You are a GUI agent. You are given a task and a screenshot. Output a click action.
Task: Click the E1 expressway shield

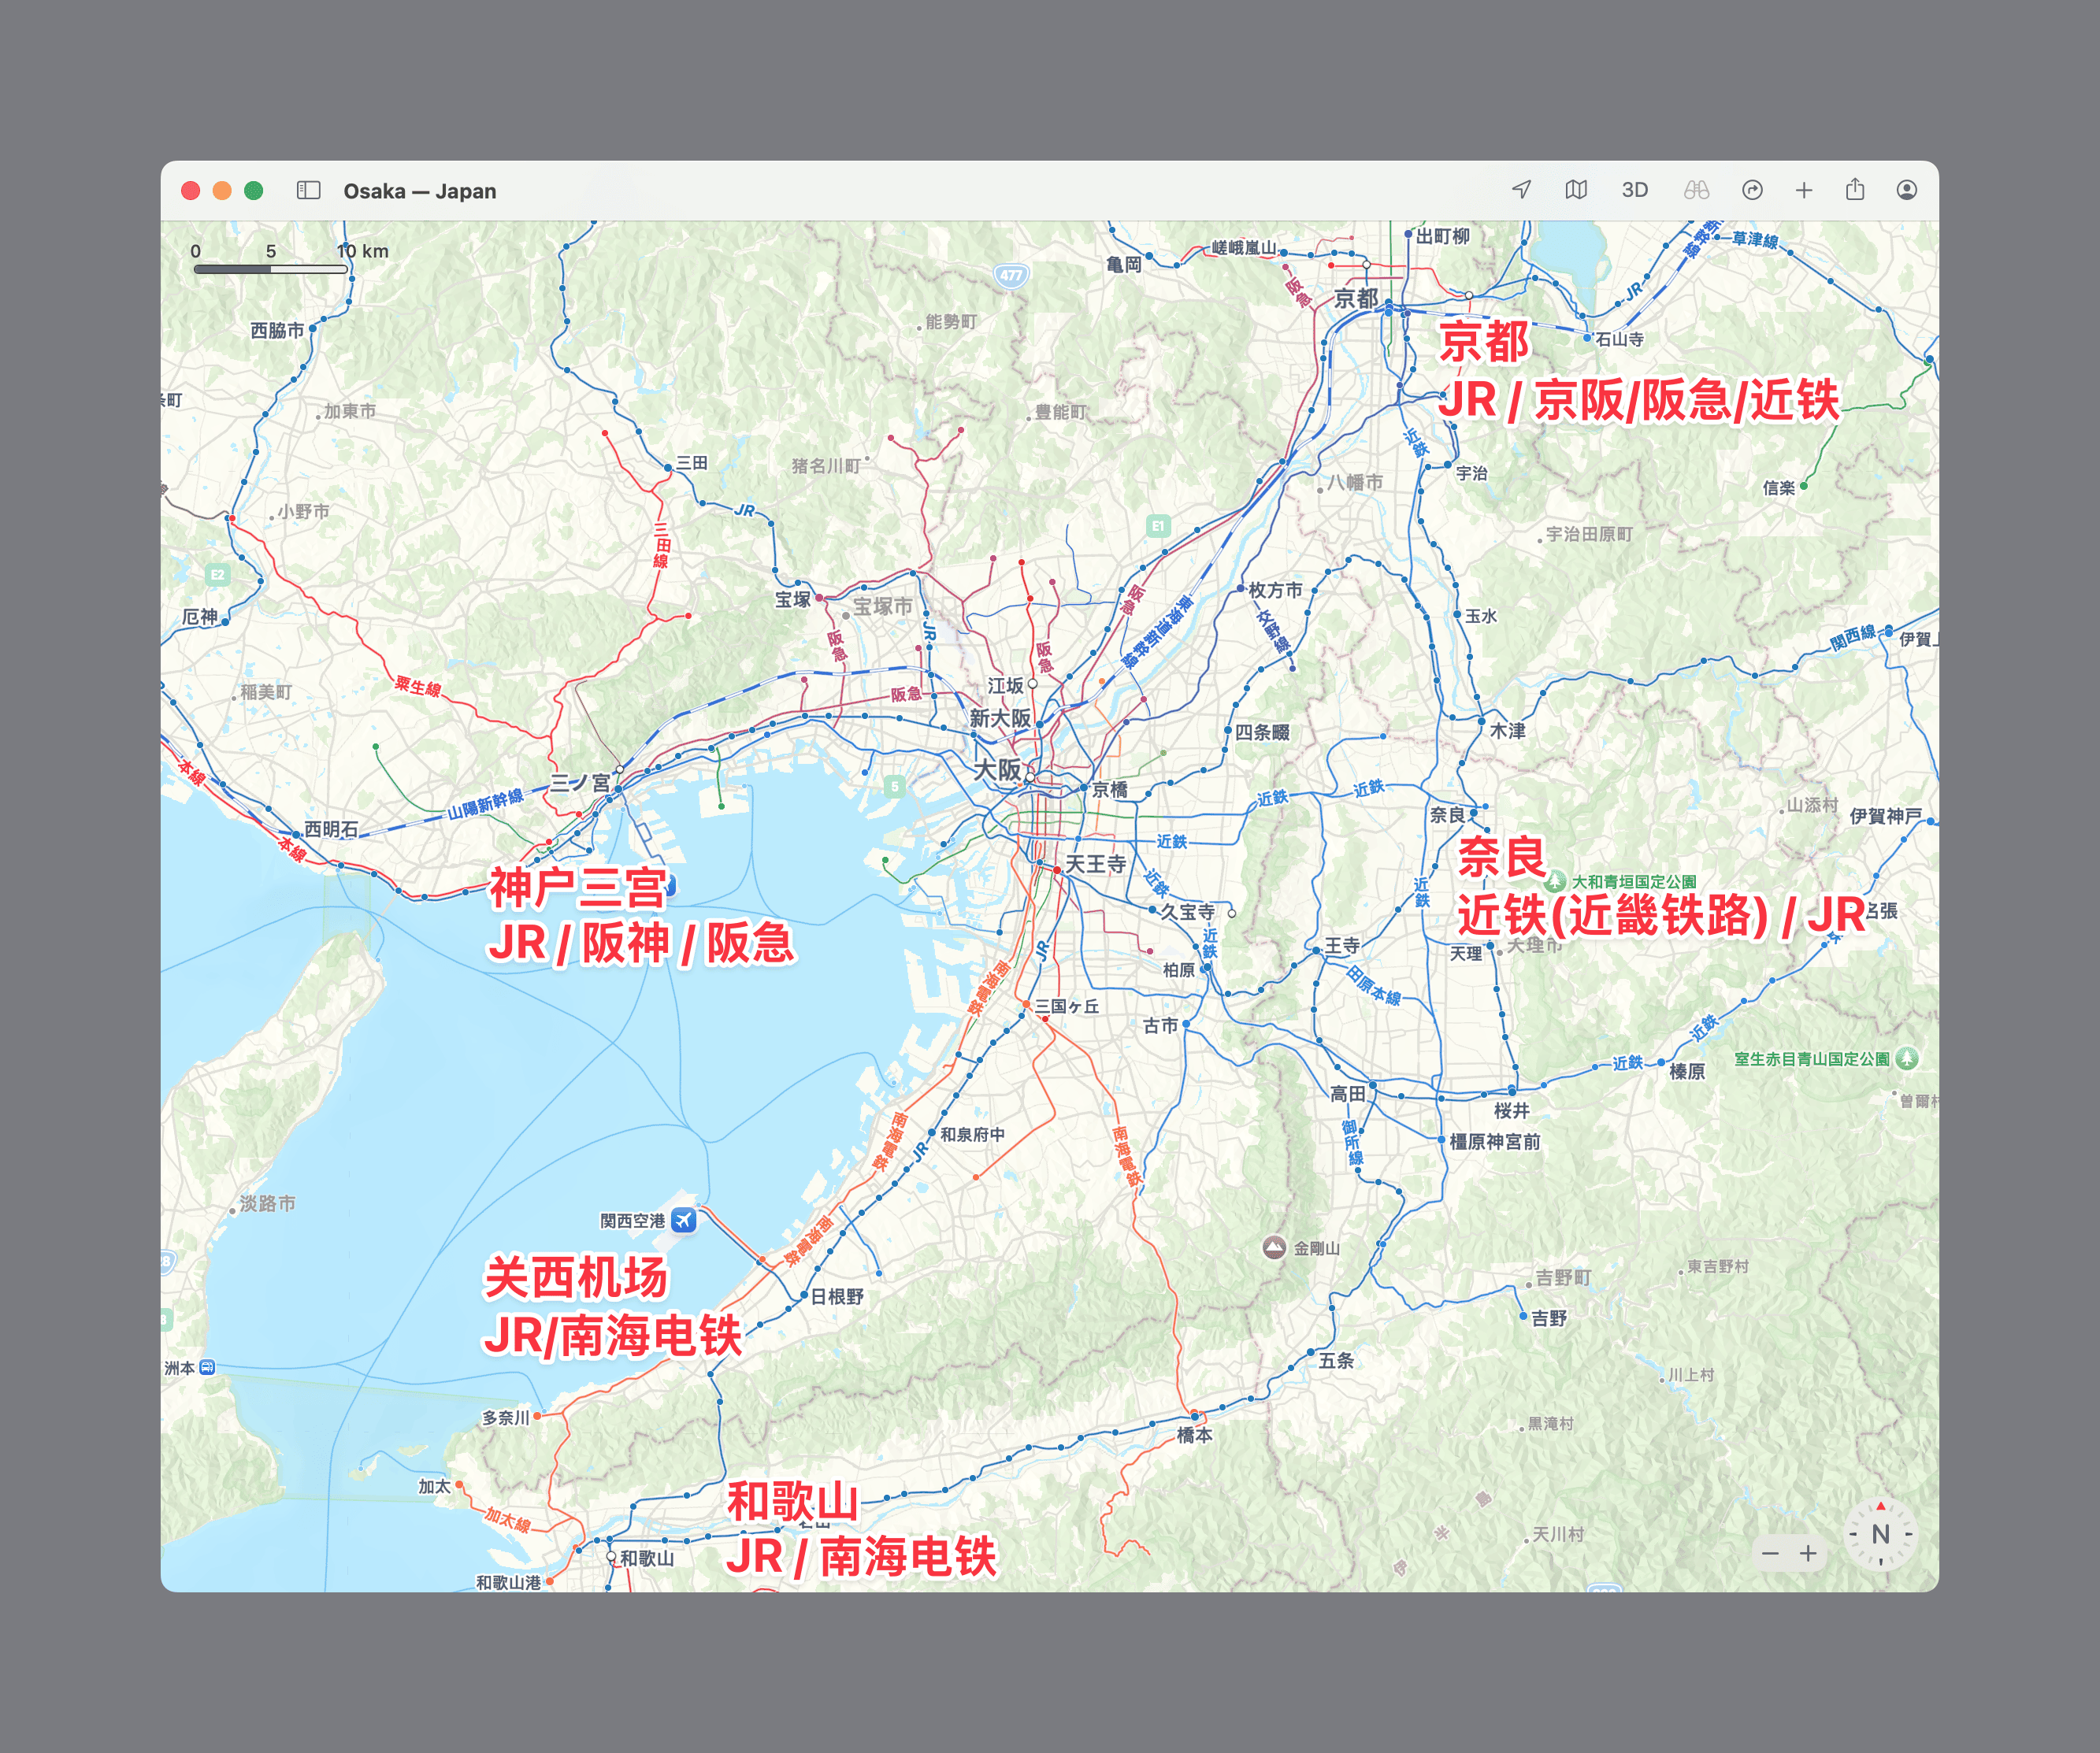click(1158, 525)
